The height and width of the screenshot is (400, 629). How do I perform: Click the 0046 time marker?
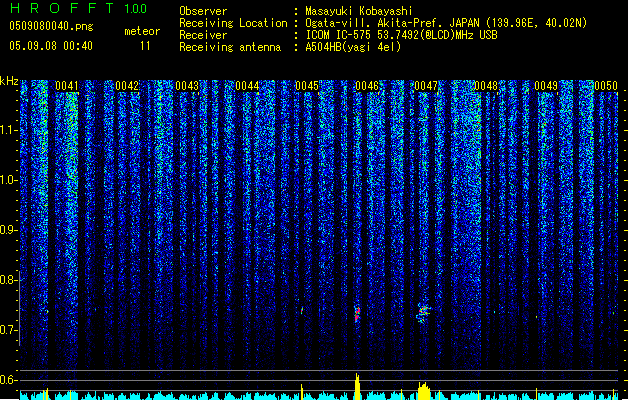(367, 86)
